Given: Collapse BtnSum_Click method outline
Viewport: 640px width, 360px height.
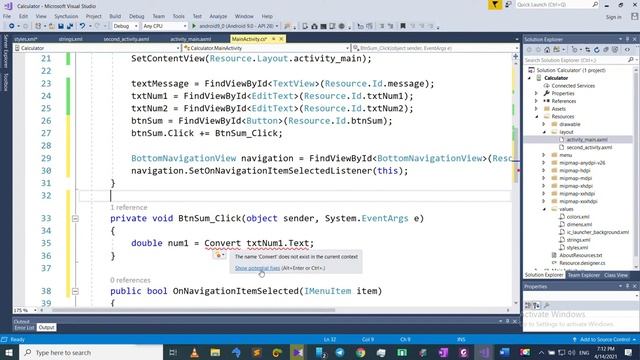Looking at the screenshot, I should 75,219.
